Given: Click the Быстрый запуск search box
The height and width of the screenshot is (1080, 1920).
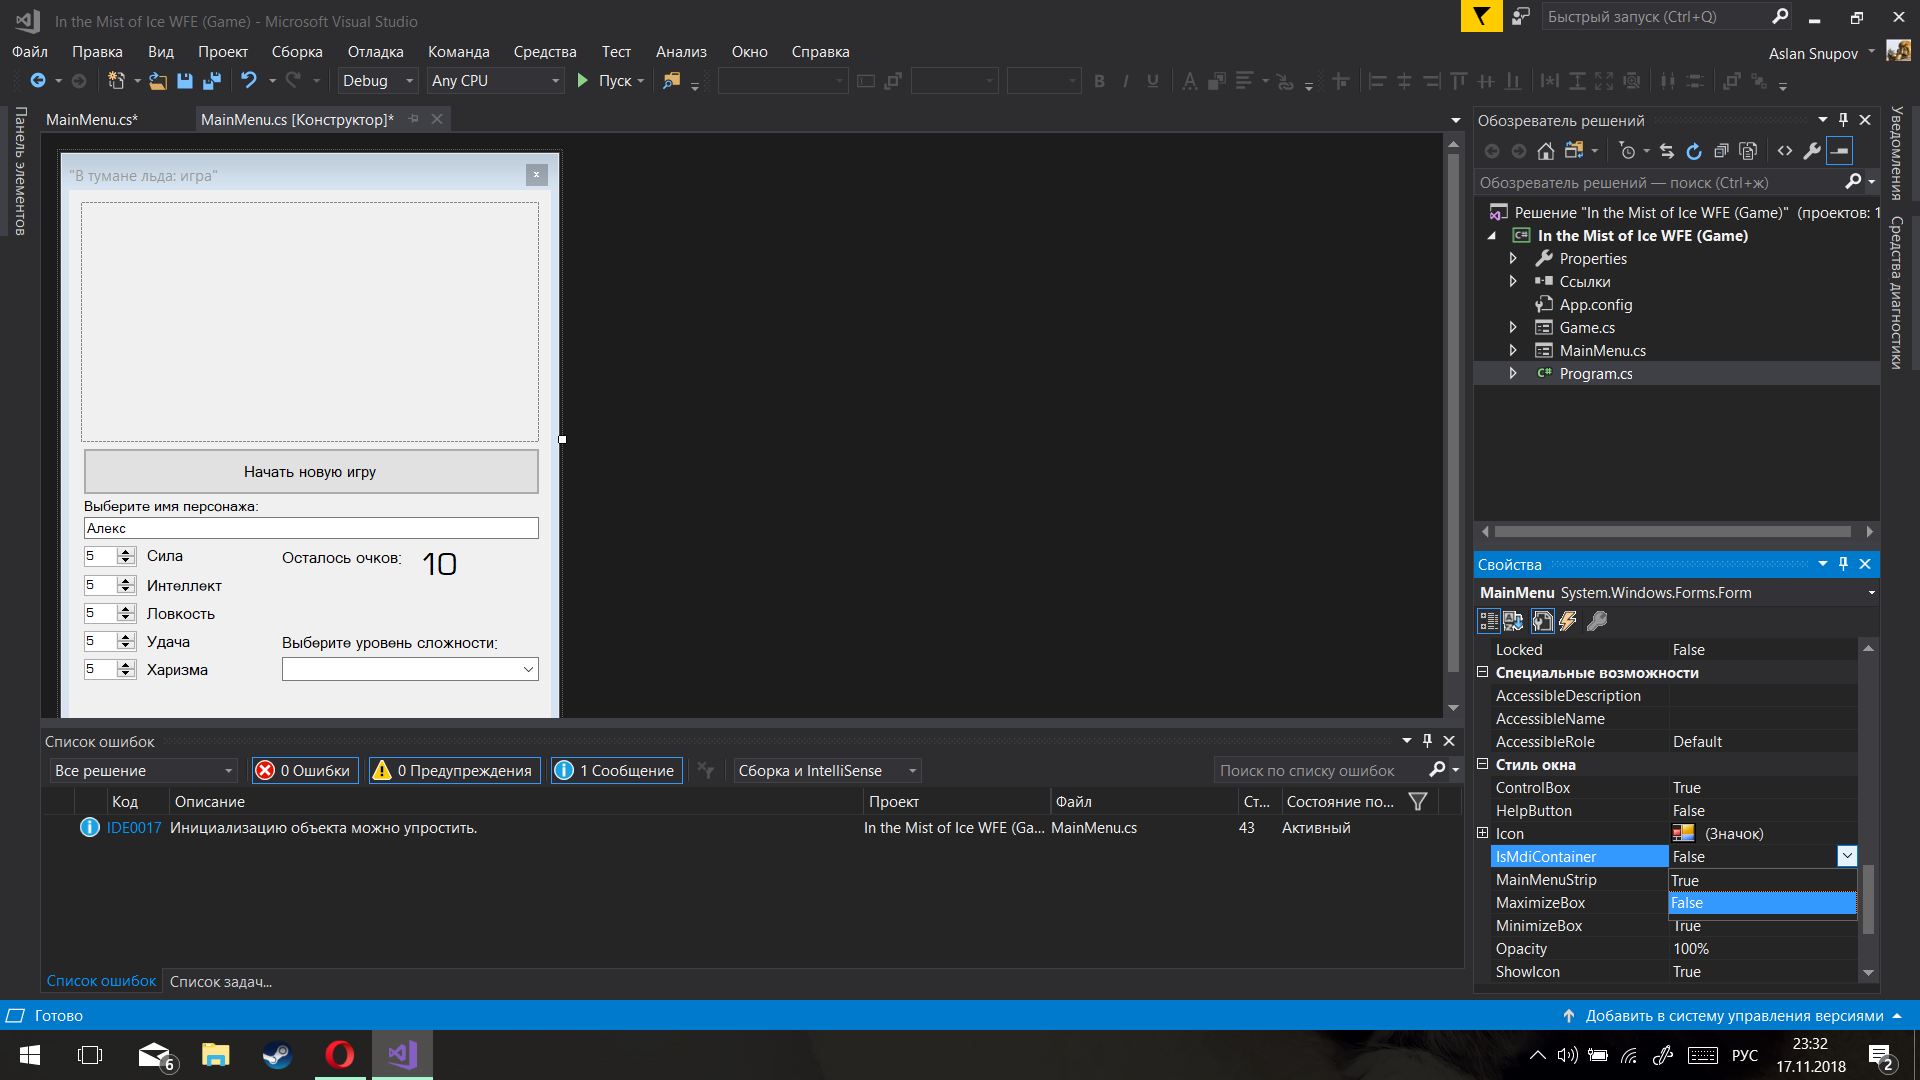Looking at the screenshot, I should tap(1655, 17).
